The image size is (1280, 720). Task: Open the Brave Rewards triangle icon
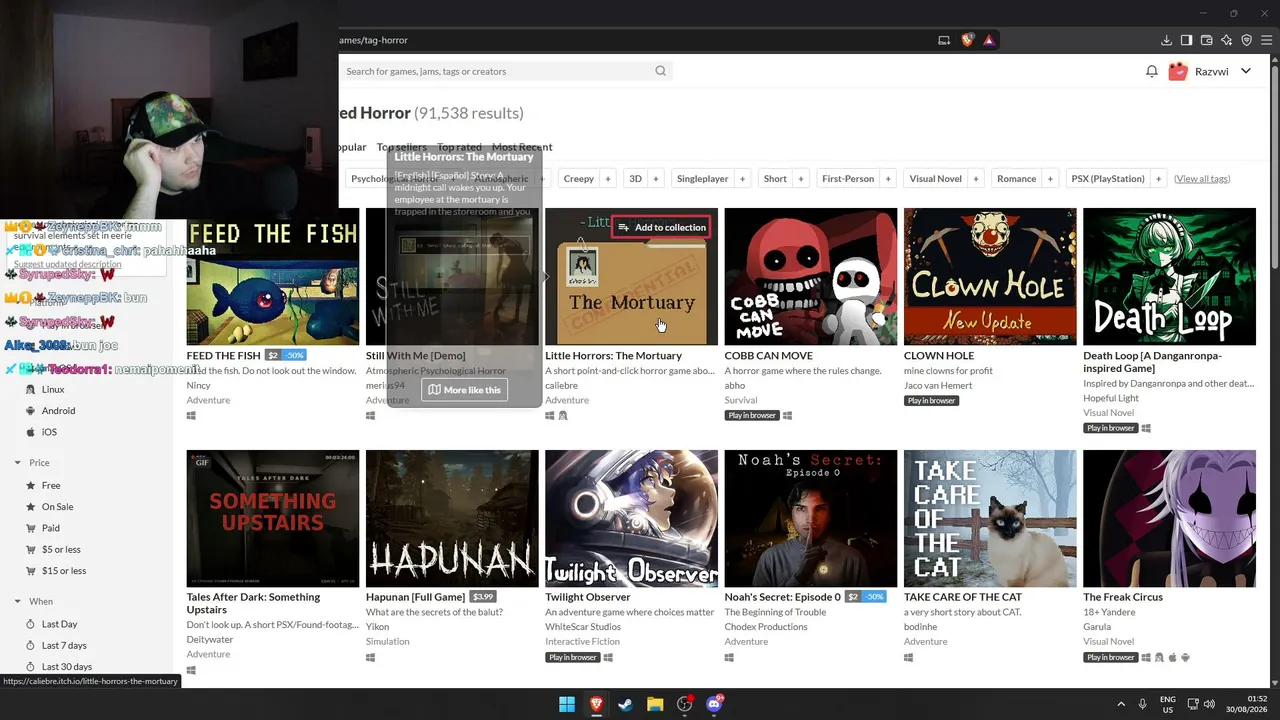(x=988, y=40)
